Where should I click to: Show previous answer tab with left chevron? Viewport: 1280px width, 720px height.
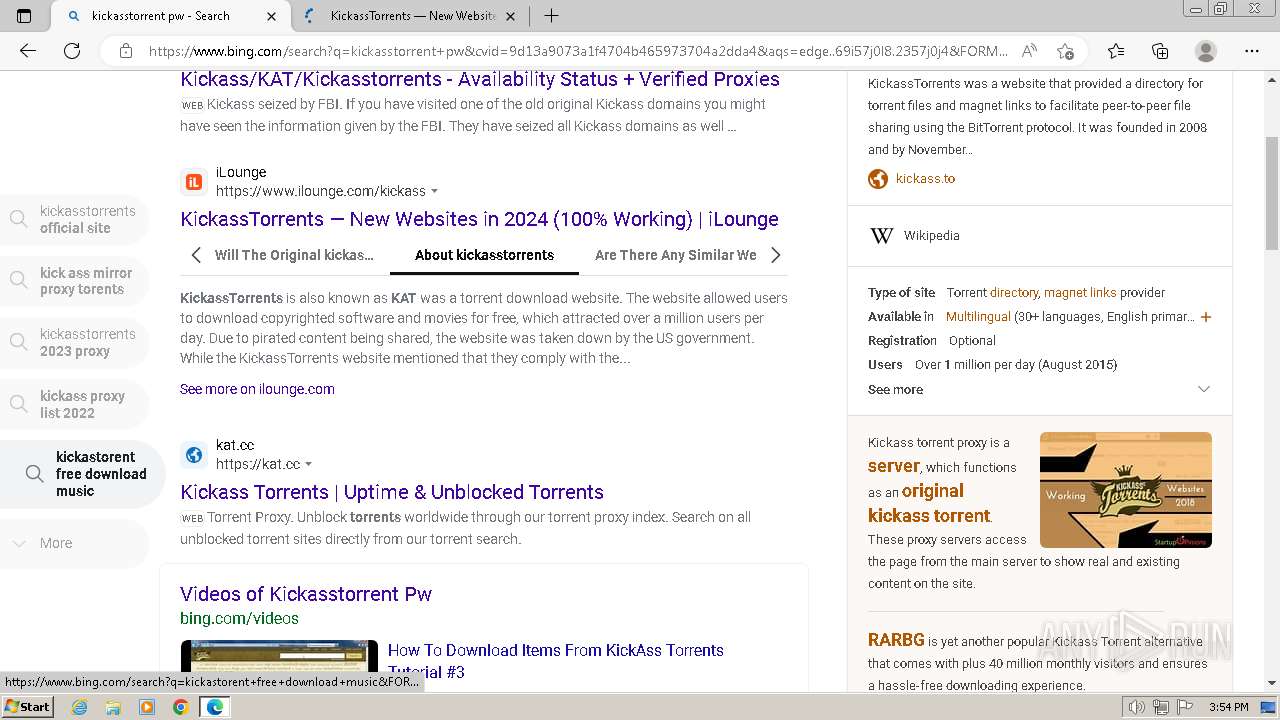coord(196,255)
